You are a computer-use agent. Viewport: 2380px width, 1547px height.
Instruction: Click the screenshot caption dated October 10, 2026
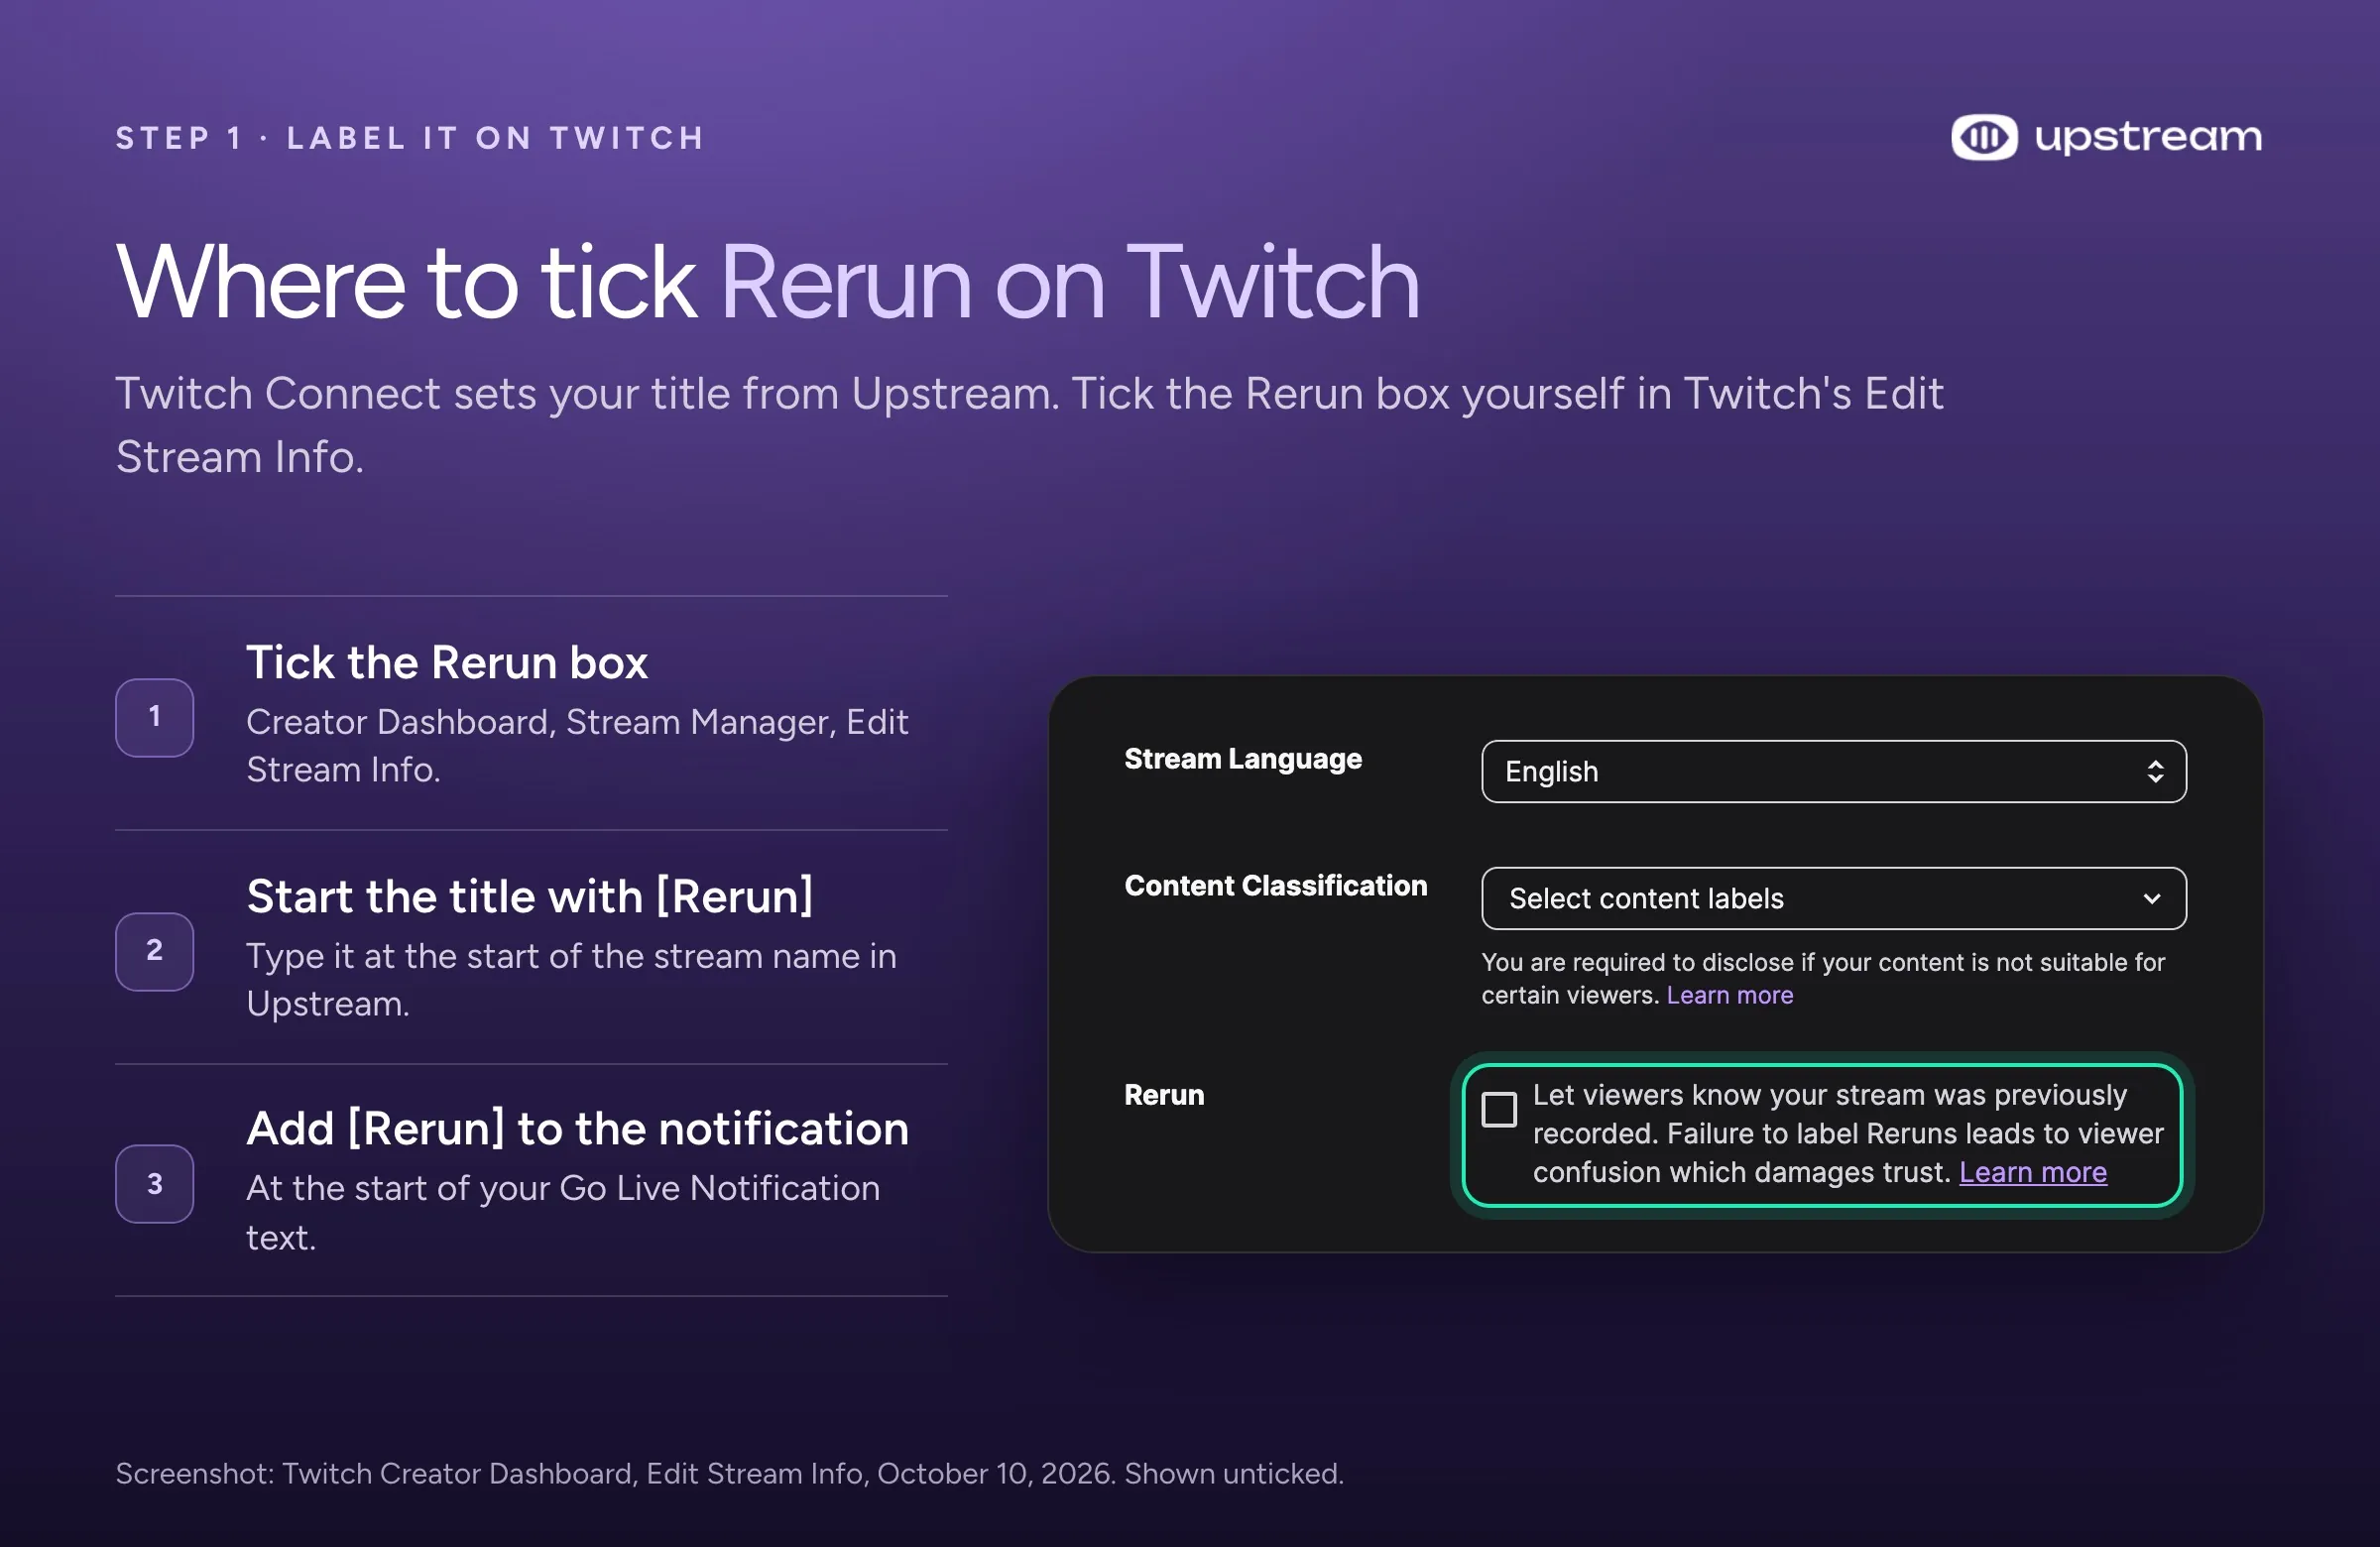coord(729,1473)
